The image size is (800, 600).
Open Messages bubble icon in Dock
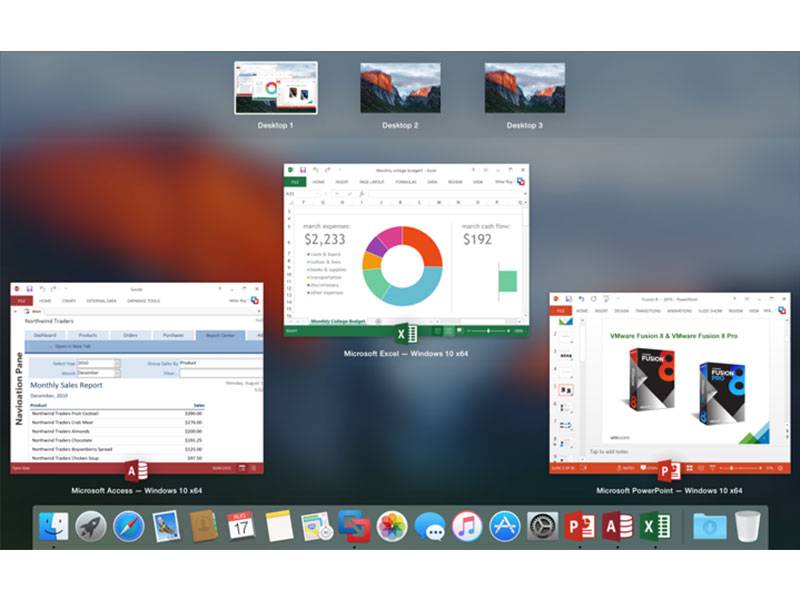tap(430, 526)
